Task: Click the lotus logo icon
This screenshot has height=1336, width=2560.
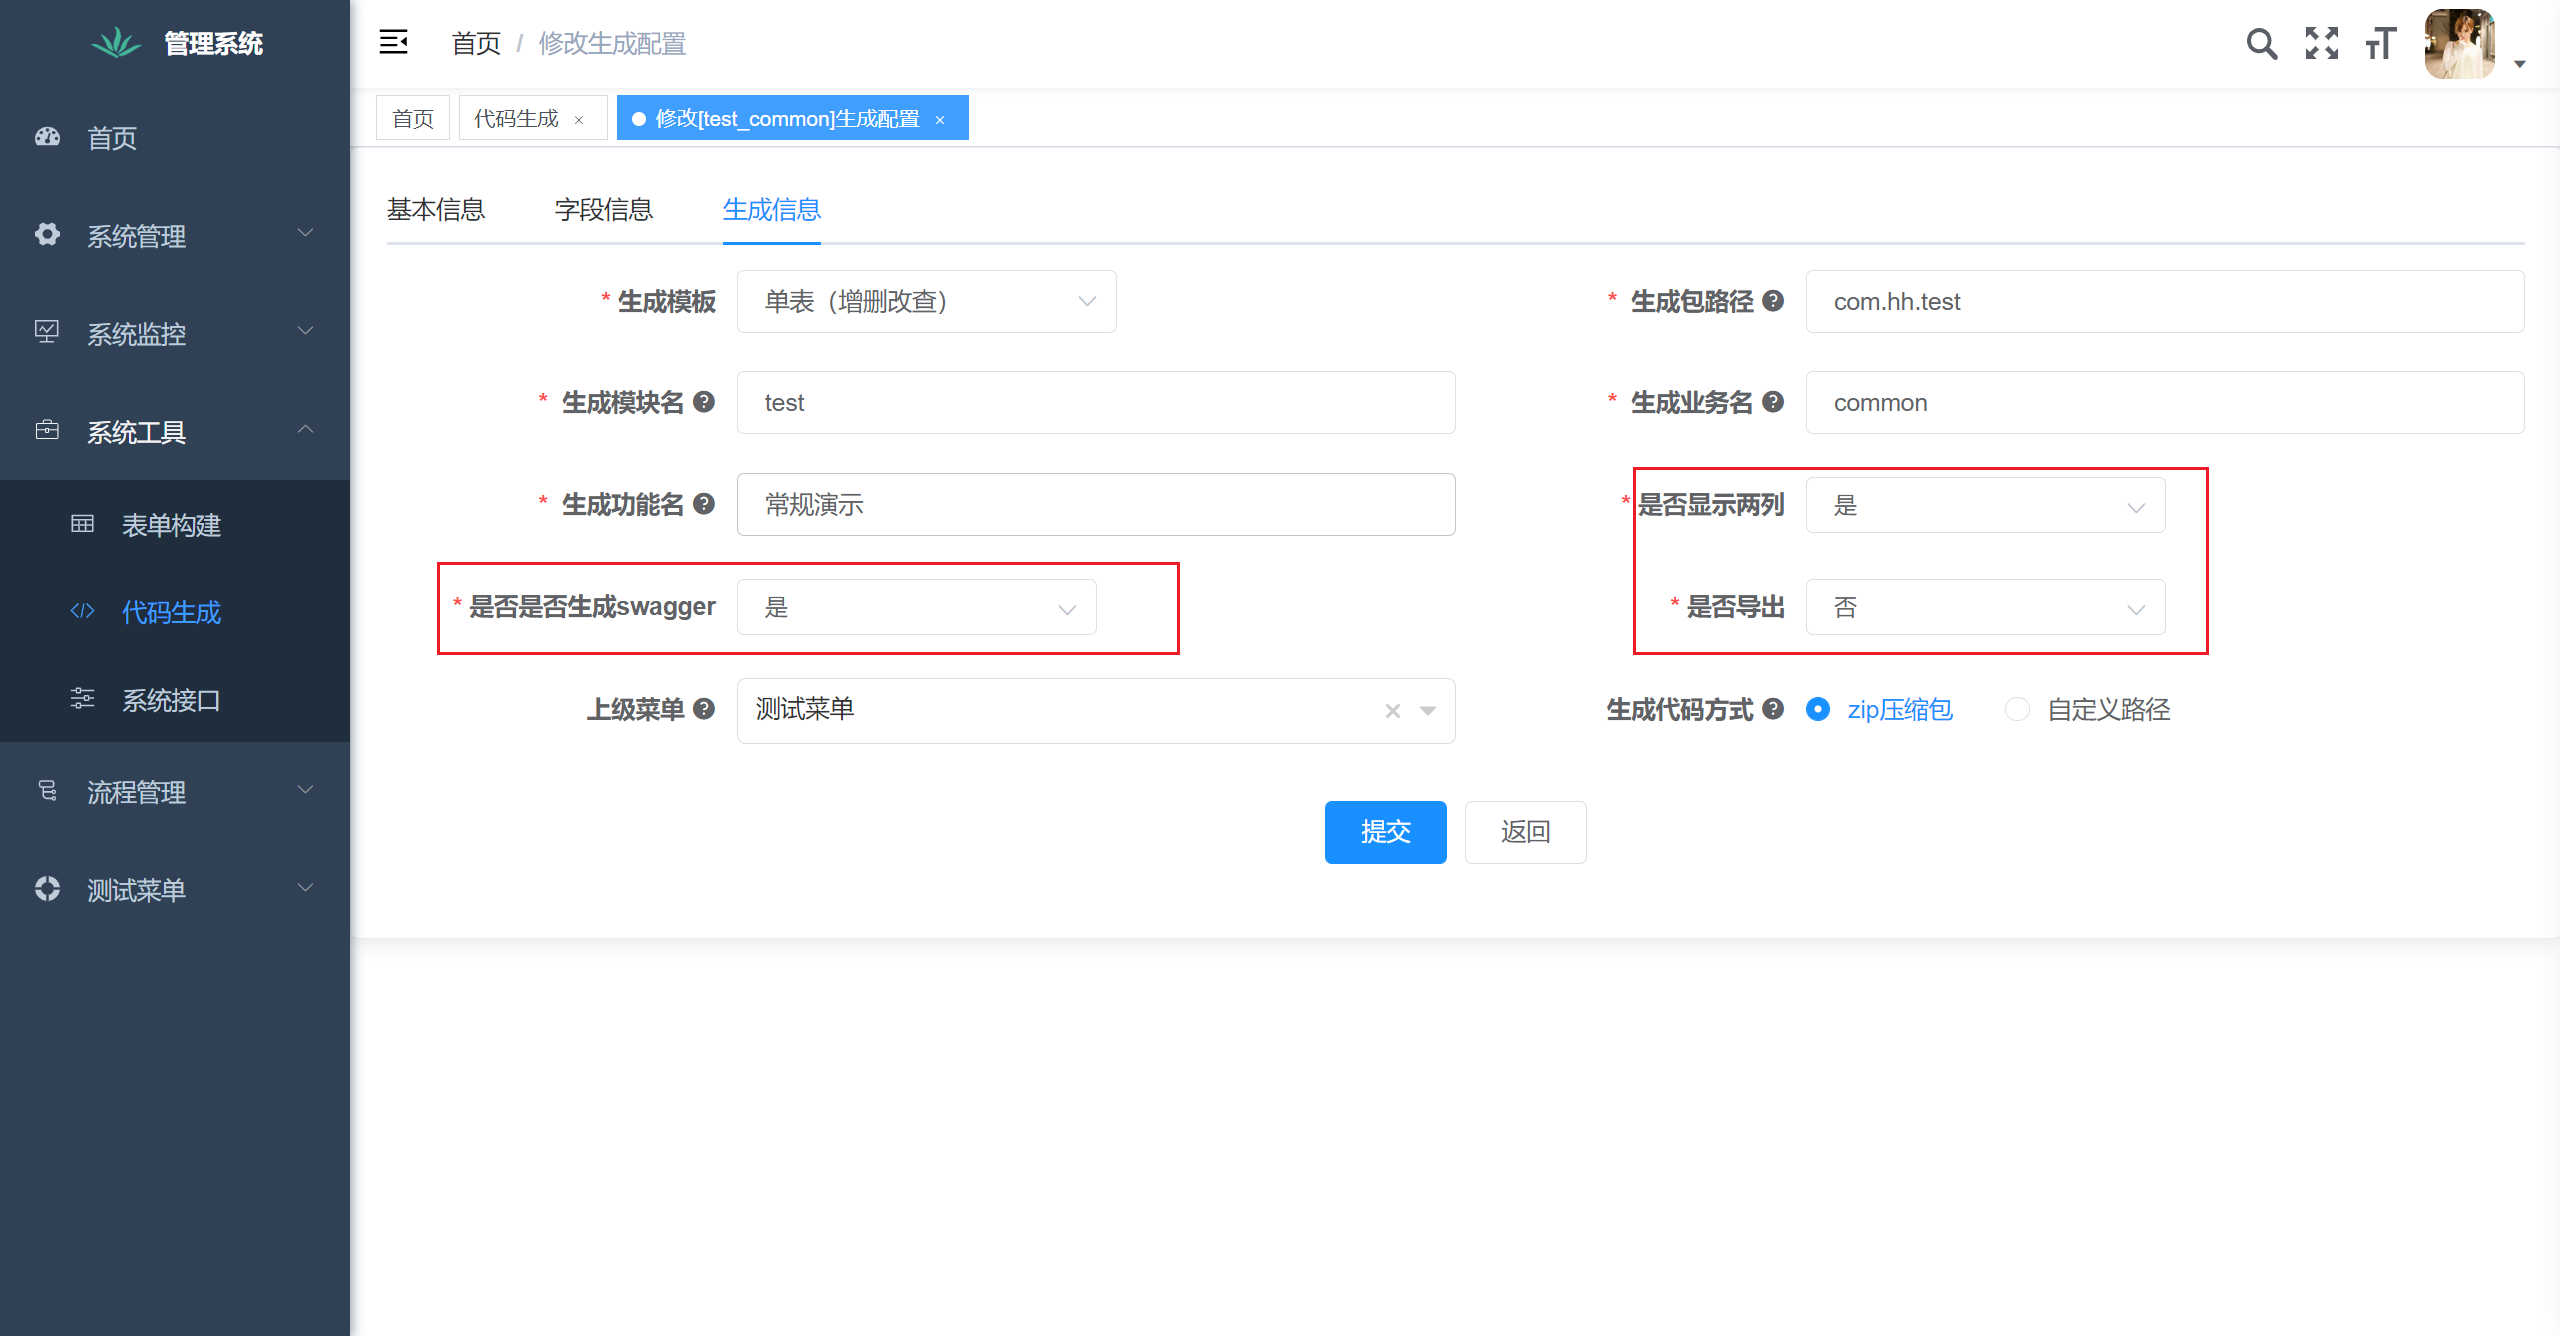Action: tap(116, 42)
